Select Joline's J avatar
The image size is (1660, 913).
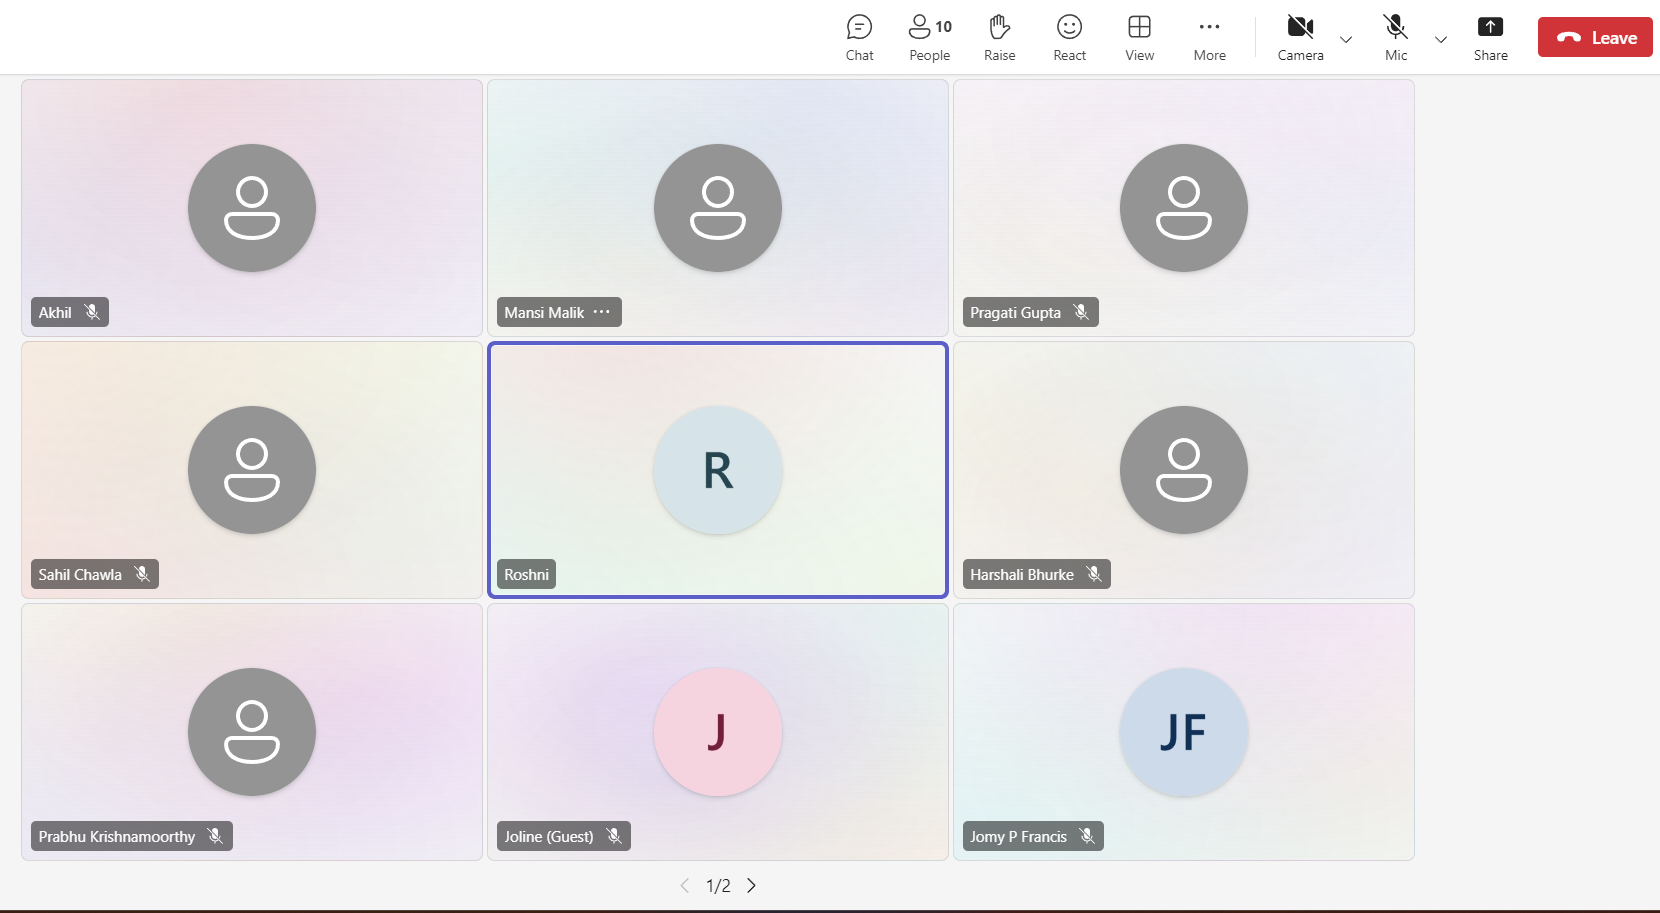tap(718, 732)
